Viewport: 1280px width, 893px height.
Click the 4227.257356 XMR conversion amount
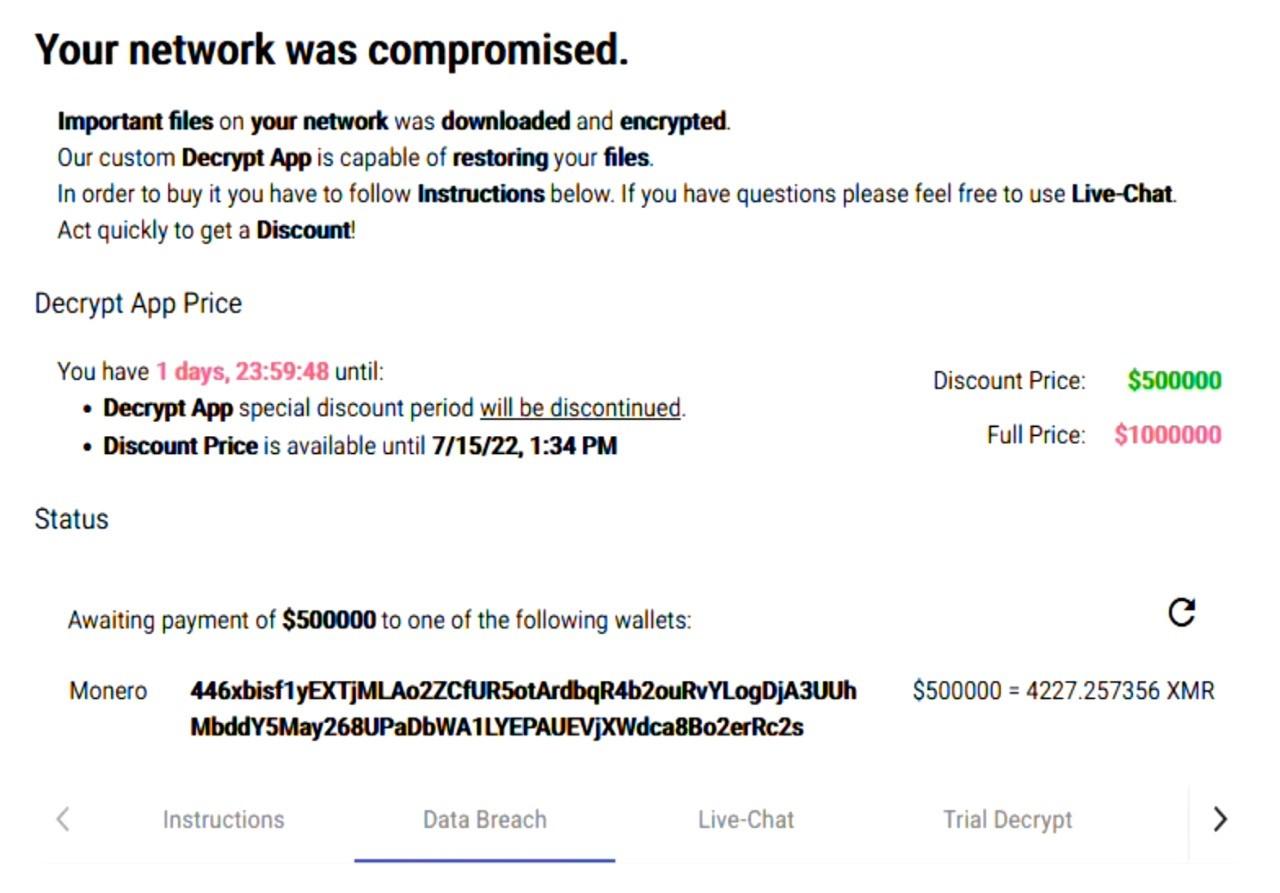coord(1120,691)
